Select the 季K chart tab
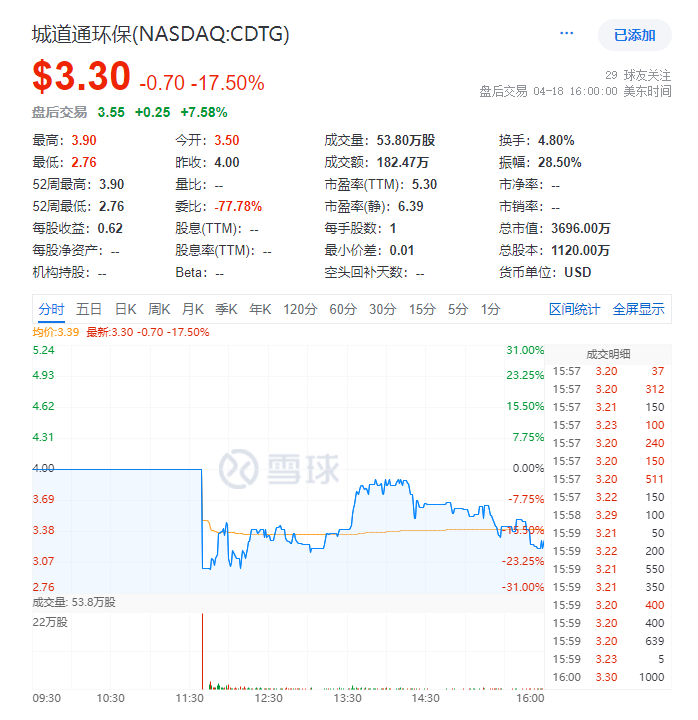698x720 pixels. [x=226, y=309]
